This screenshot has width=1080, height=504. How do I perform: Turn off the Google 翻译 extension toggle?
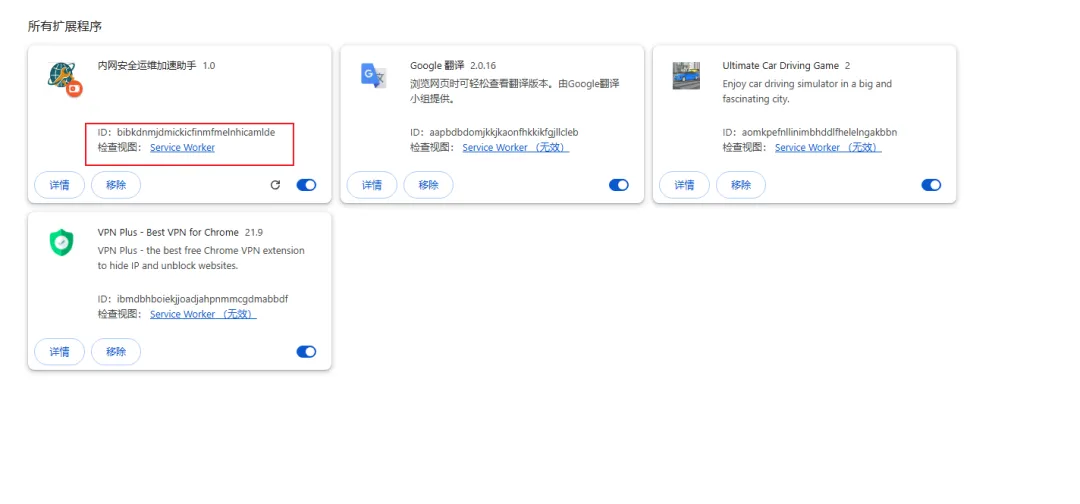[x=619, y=185]
